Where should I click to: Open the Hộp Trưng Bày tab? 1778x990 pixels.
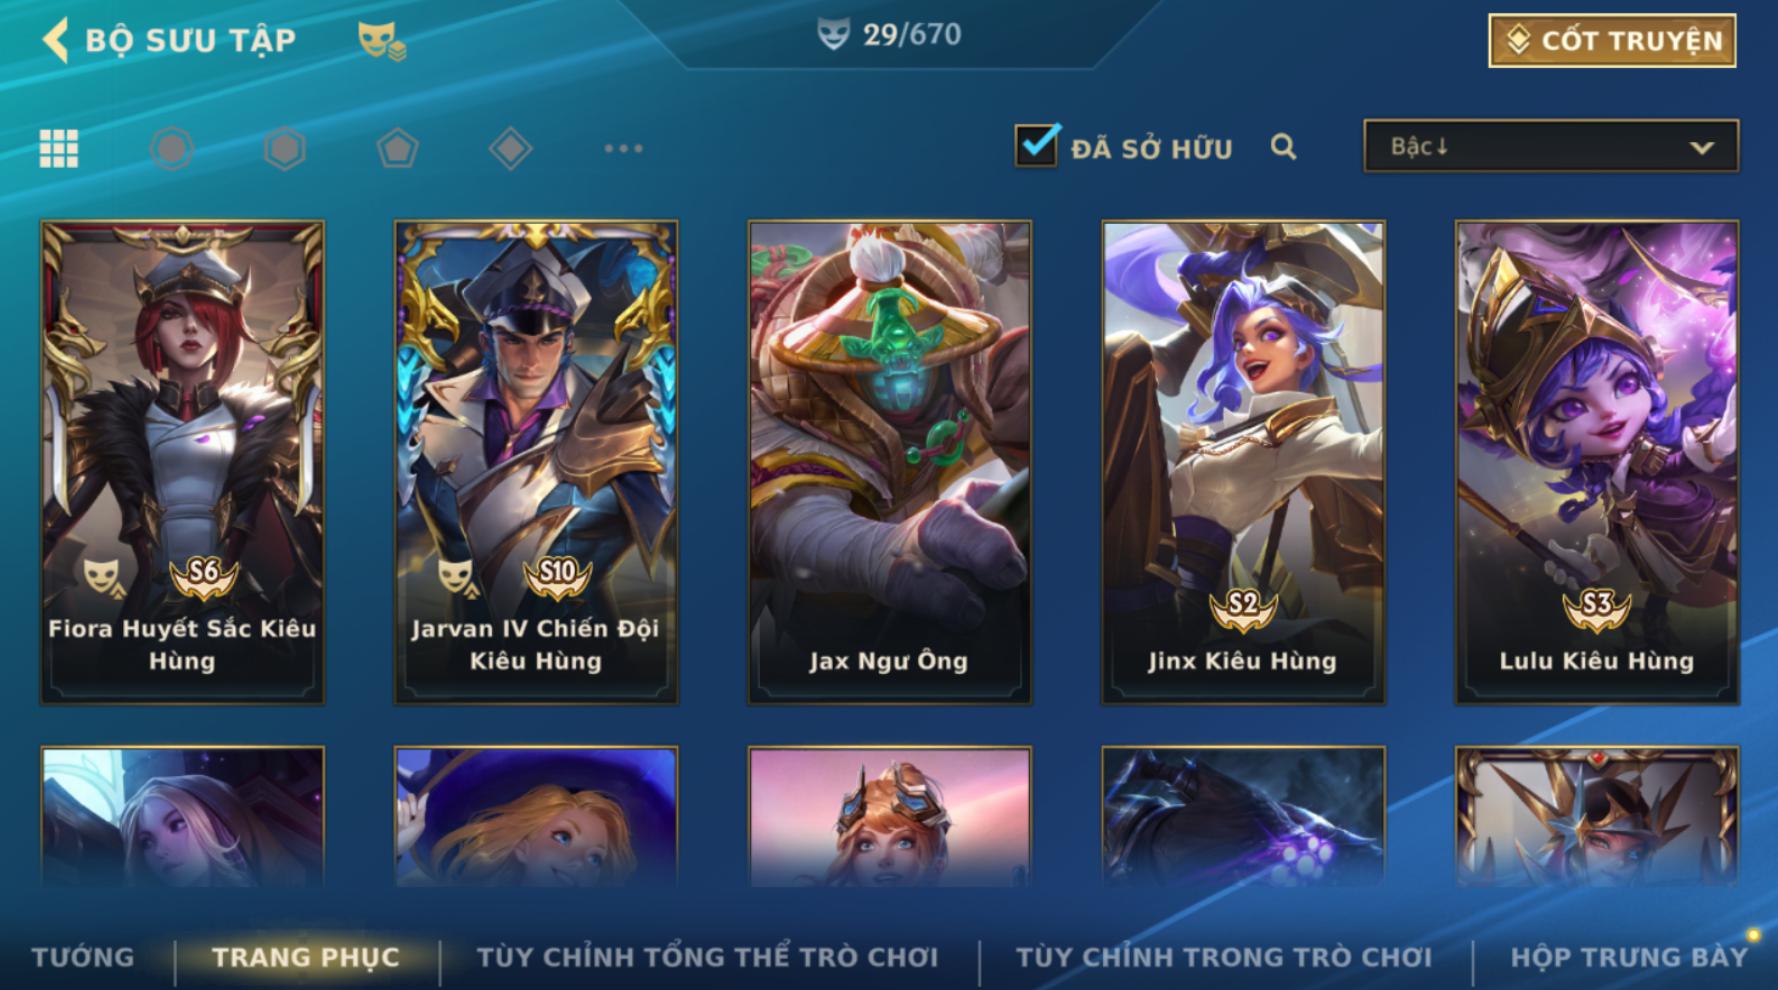point(1629,957)
